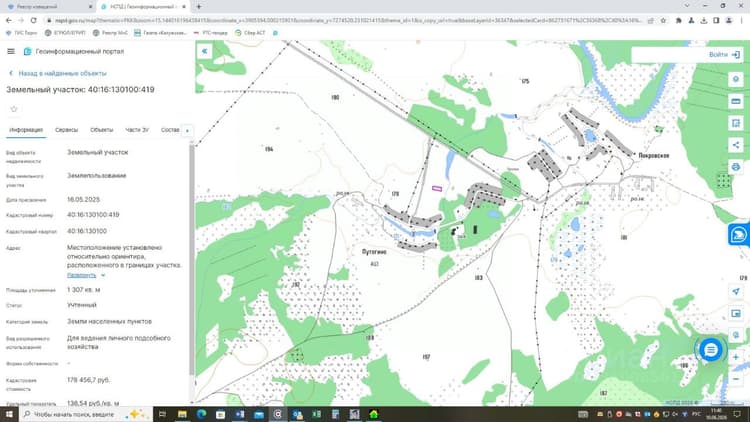Zoom in the map with the plus button

point(736,357)
